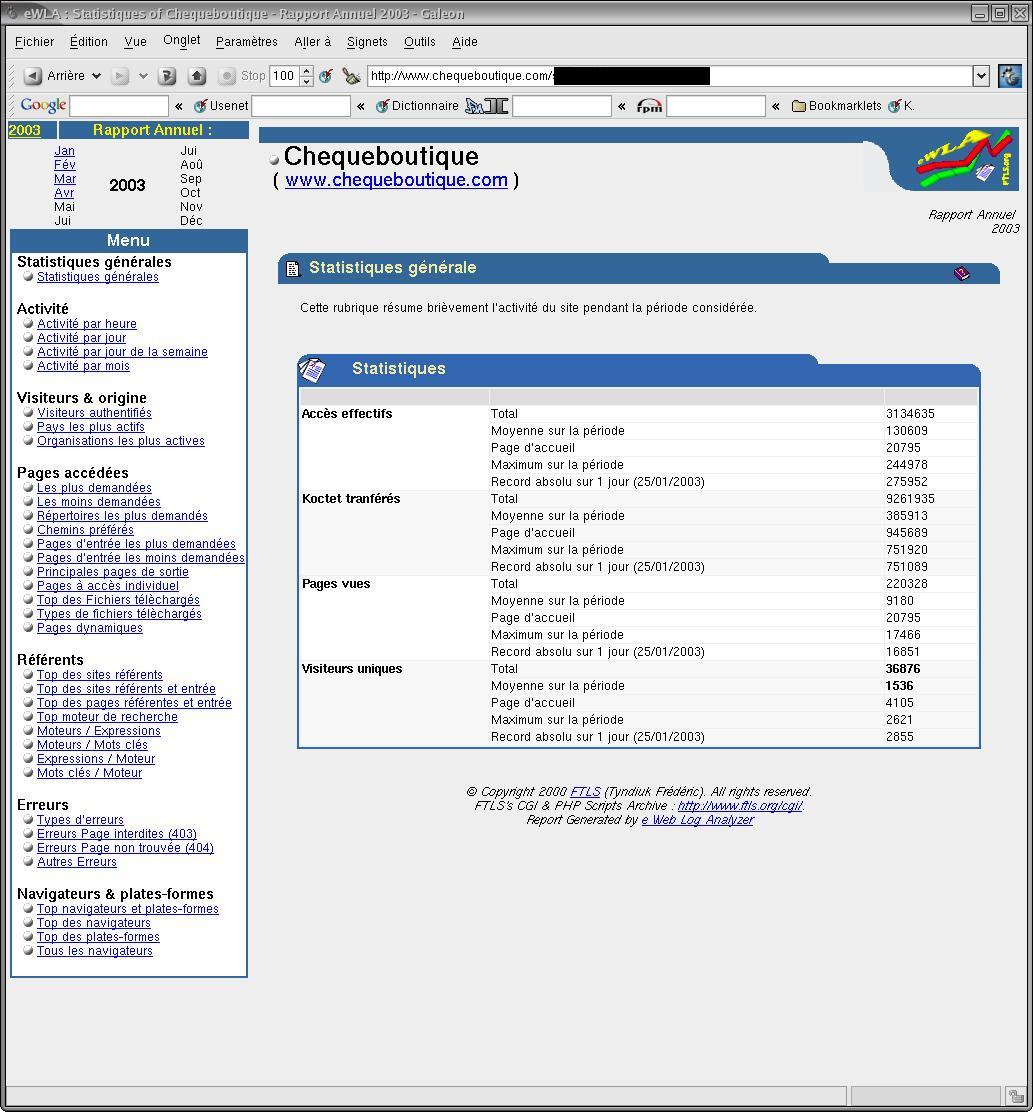
Task: Collapse Usenet field with its chevron
Action: [361, 106]
